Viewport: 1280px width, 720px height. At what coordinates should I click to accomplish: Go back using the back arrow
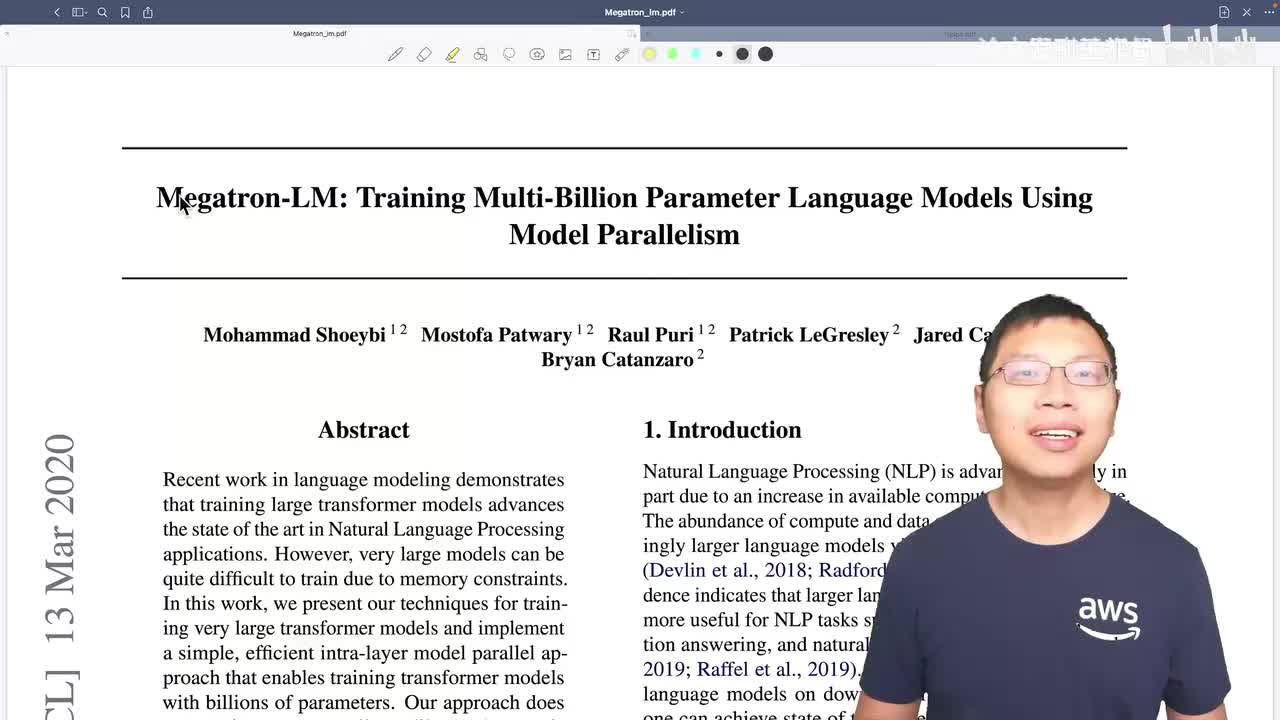[57, 12]
